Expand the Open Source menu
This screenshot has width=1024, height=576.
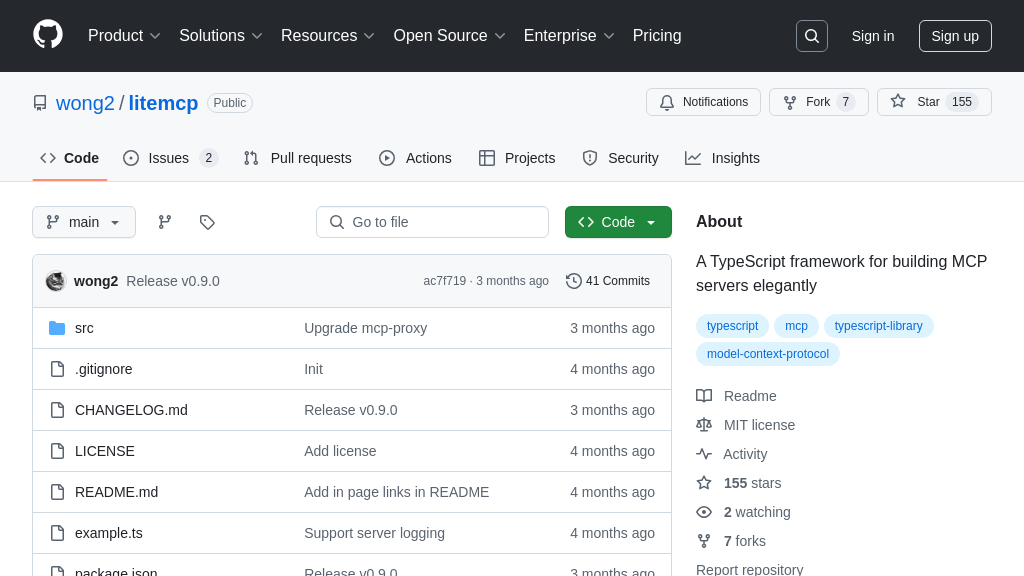click(449, 36)
